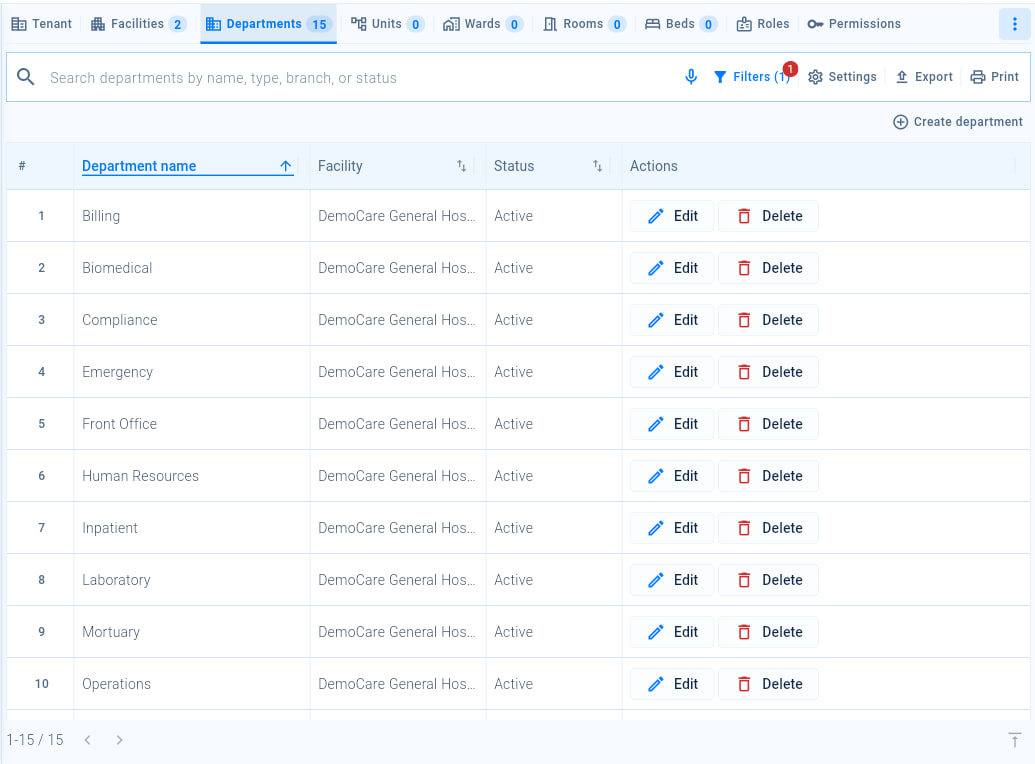Edit the Inpatient department
The height and width of the screenshot is (764, 1035).
[672, 528]
